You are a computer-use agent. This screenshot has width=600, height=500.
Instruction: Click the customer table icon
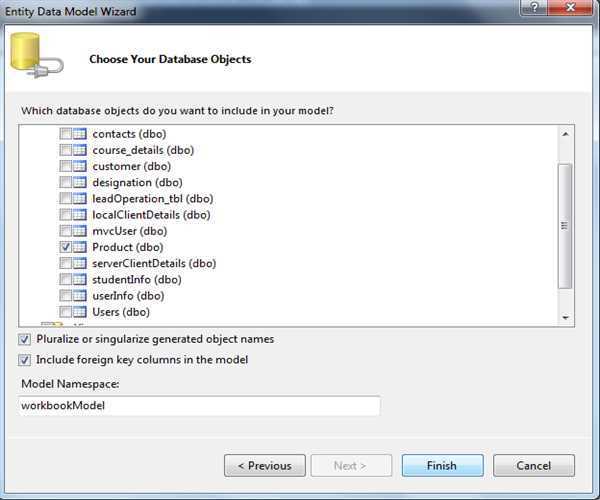tap(81, 166)
